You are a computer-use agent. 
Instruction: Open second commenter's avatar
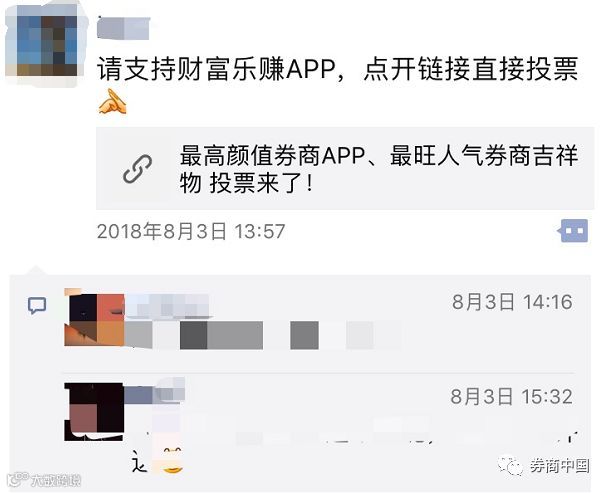94,411
